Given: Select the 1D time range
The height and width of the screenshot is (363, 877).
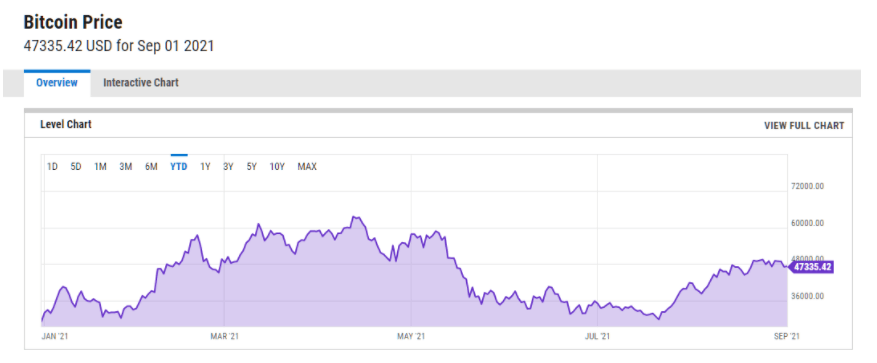Looking at the screenshot, I should pyautogui.click(x=53, y=167).
